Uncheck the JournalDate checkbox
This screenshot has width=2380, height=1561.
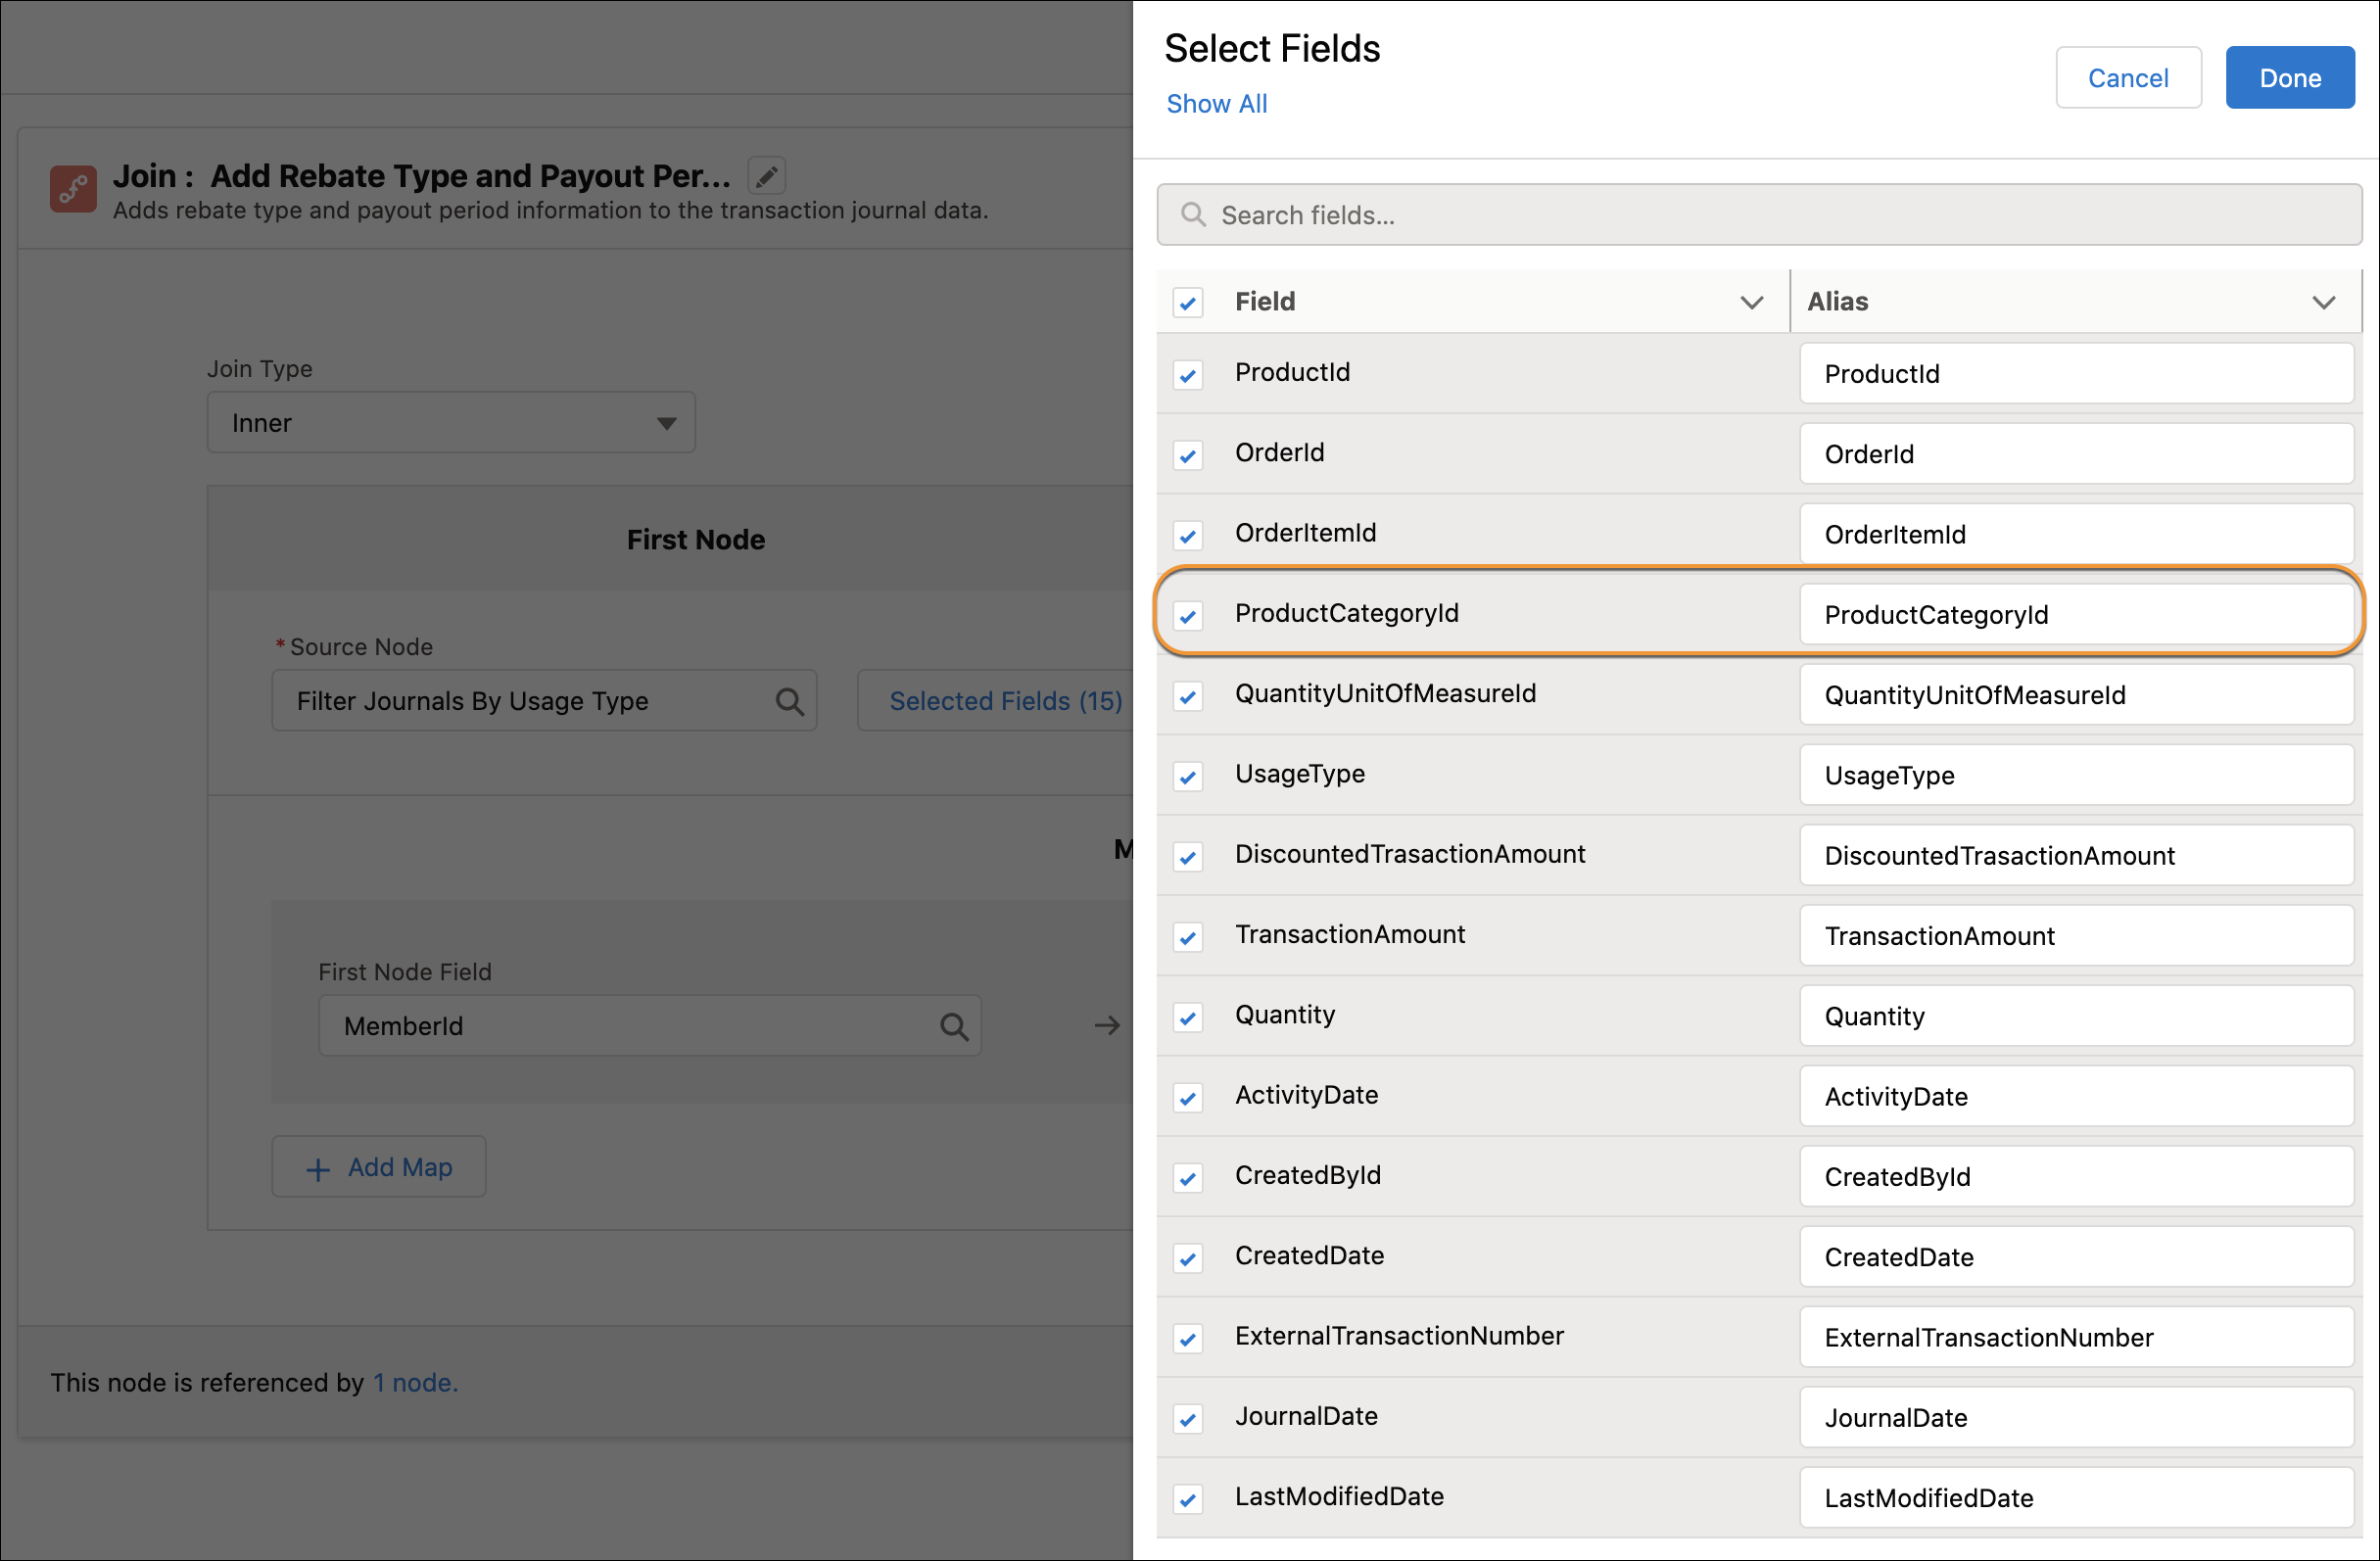(x=1188, y=1420)
